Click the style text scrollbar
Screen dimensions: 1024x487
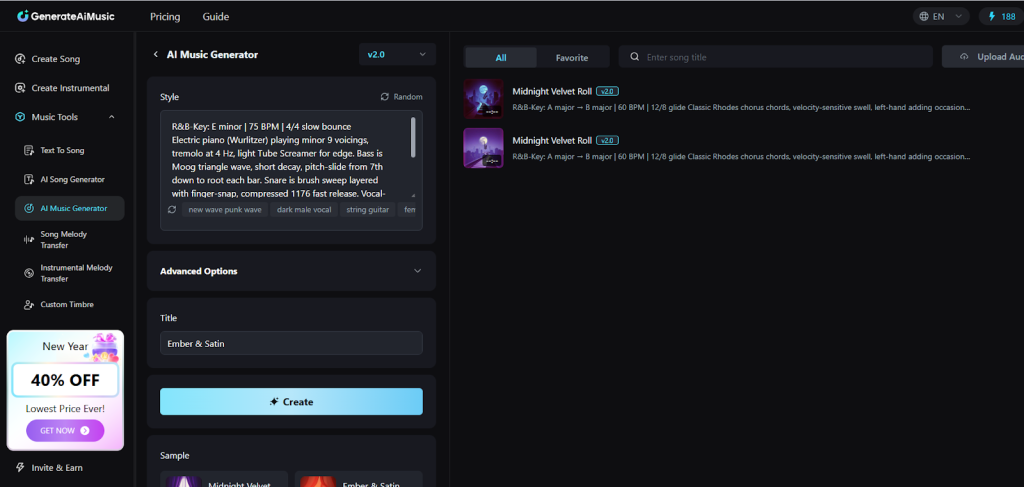[x=413, y=135]
